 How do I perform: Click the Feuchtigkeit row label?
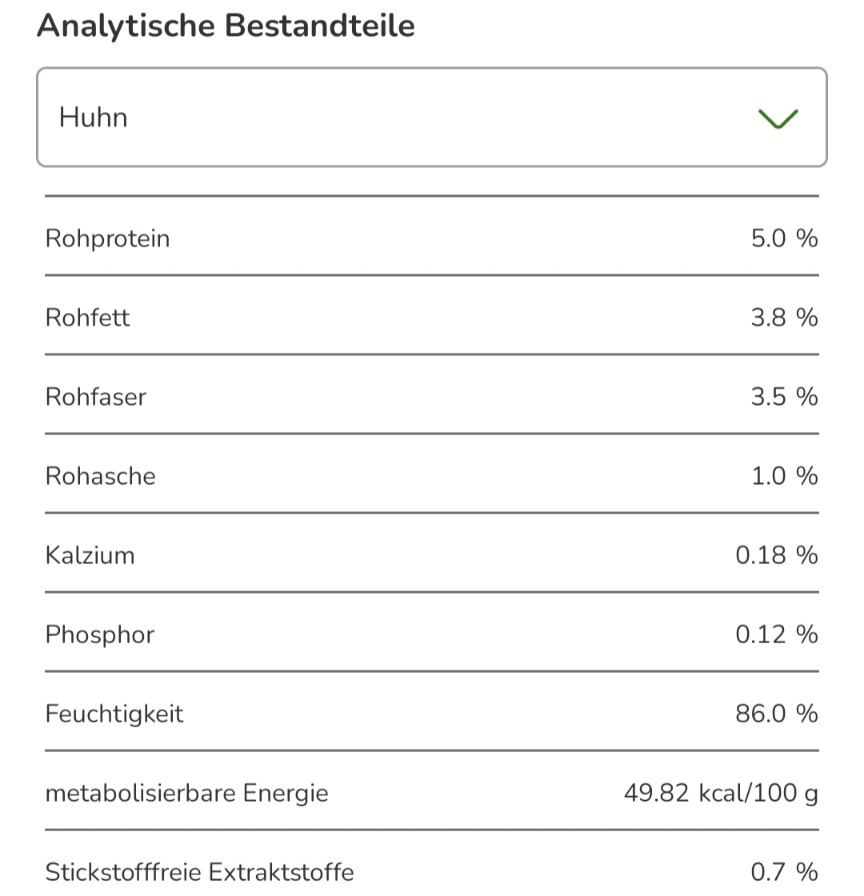pos(114,715)
